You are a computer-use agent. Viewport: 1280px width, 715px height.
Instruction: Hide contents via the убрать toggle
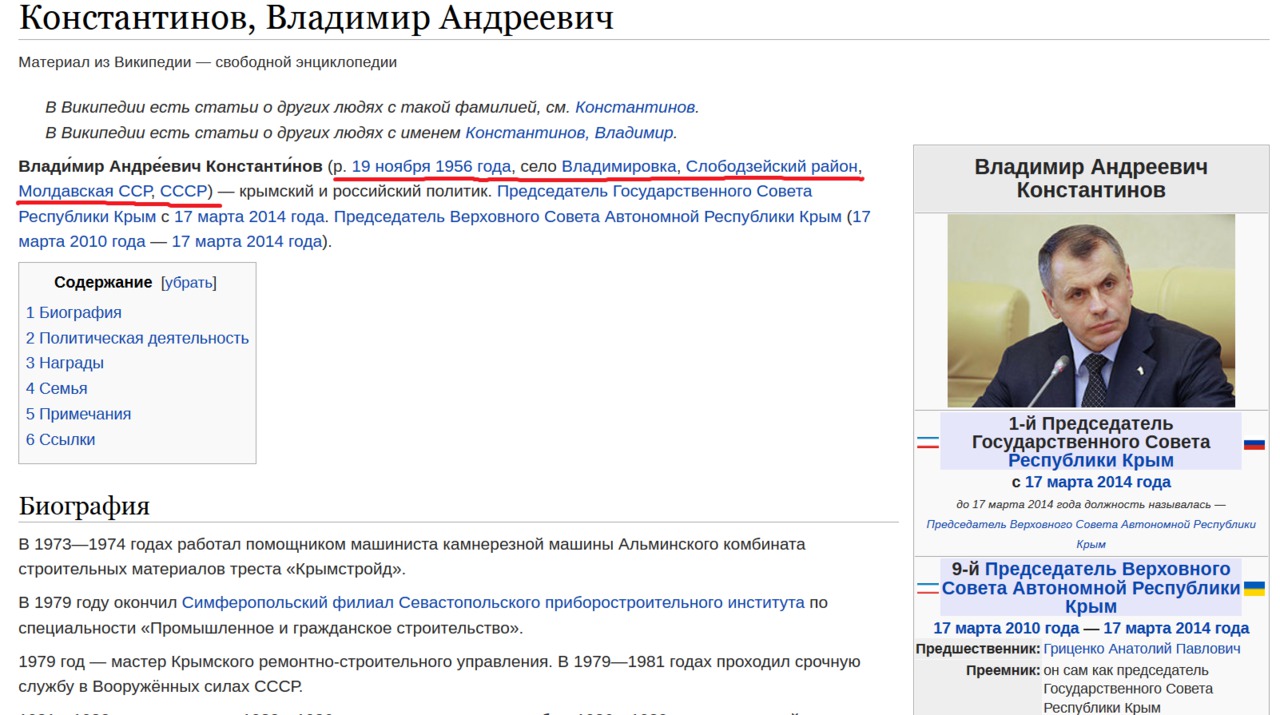(x=189, y=282)
